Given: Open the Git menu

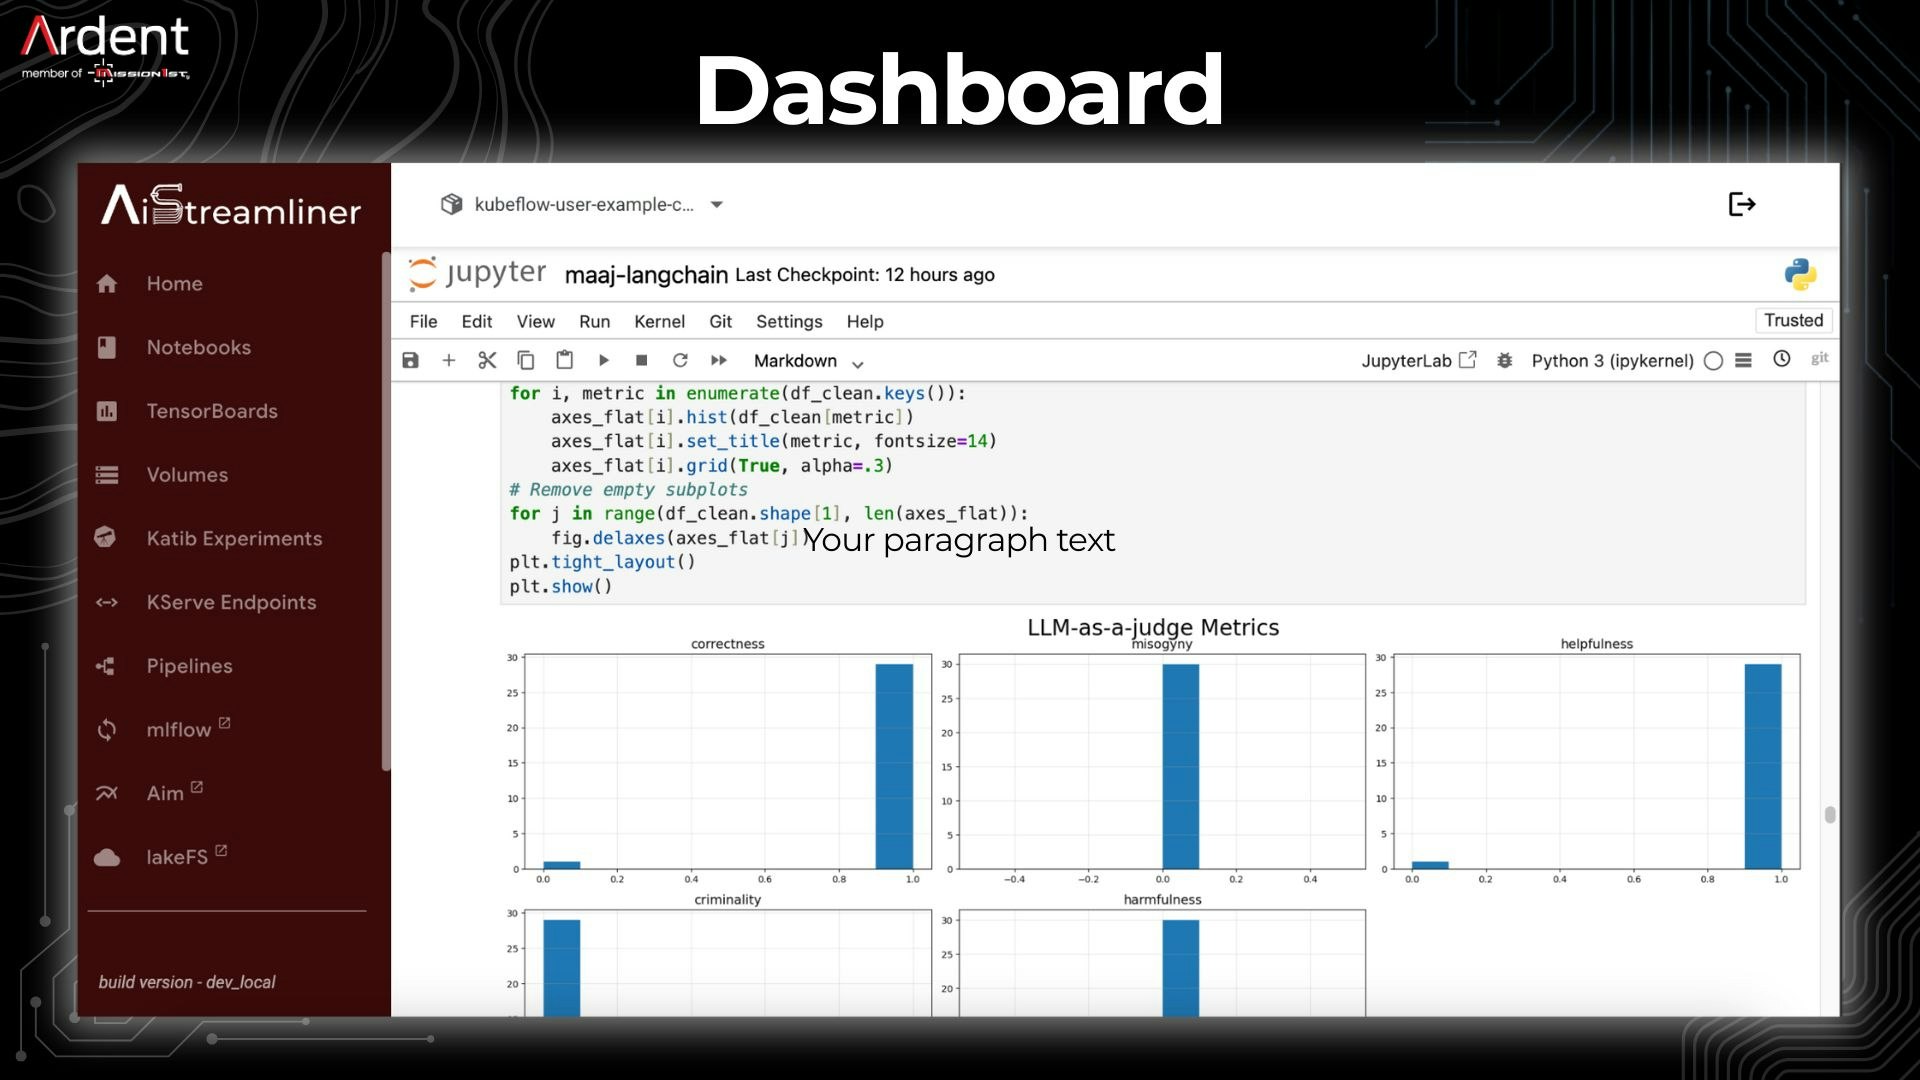Looking at the screenshot, I should pos(720,322).
